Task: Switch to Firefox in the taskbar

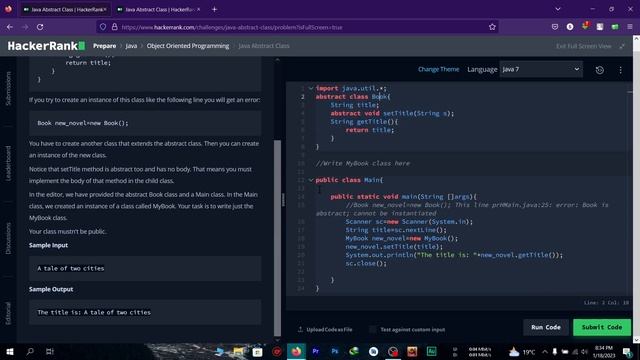Action: [x=296, y=351]
